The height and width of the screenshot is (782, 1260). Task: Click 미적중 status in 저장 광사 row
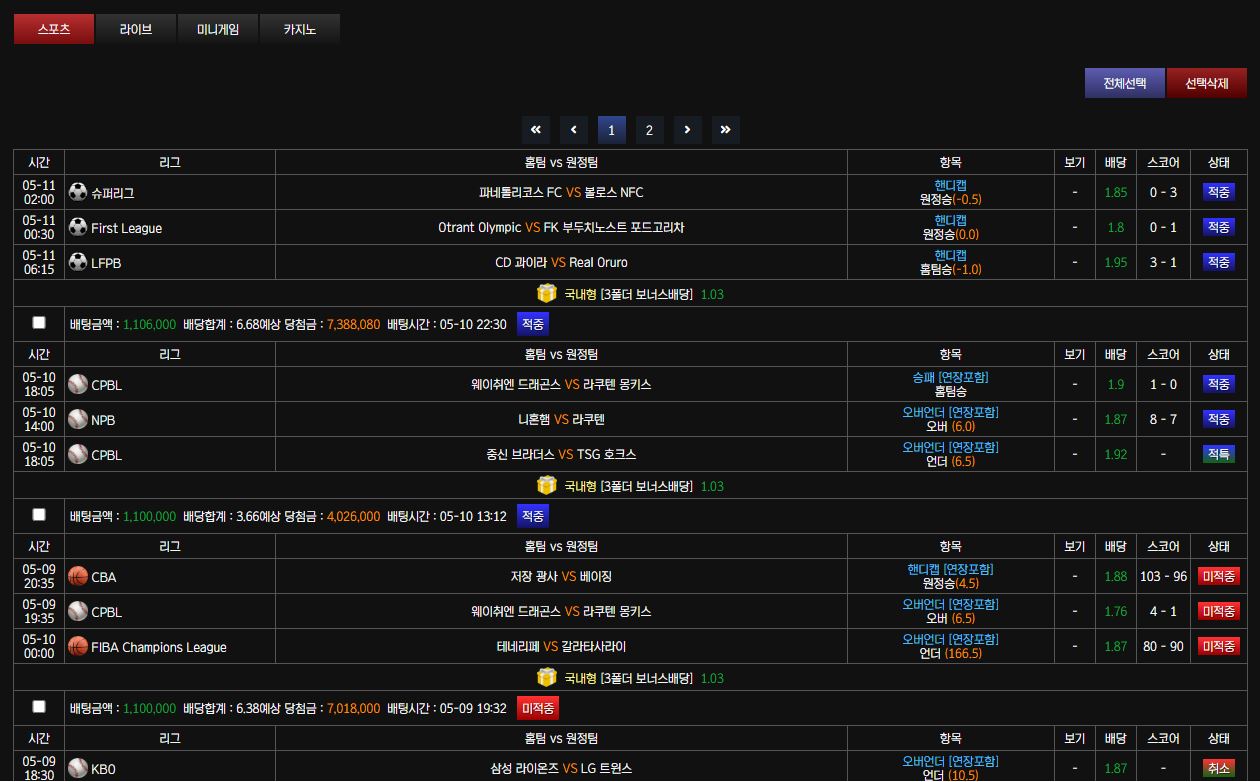pos(1218,576)
